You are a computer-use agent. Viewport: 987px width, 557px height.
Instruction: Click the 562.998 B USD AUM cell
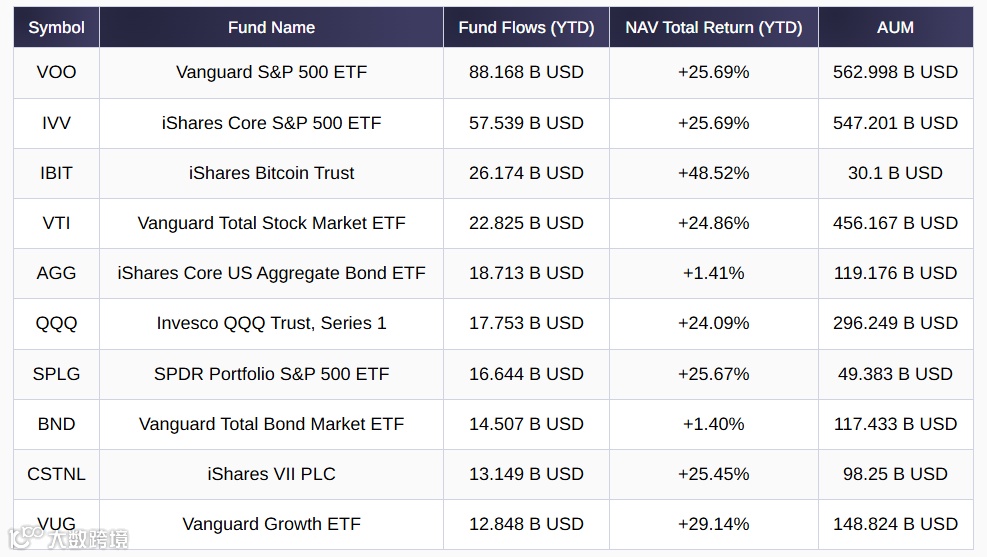click(x=895, y=72)
